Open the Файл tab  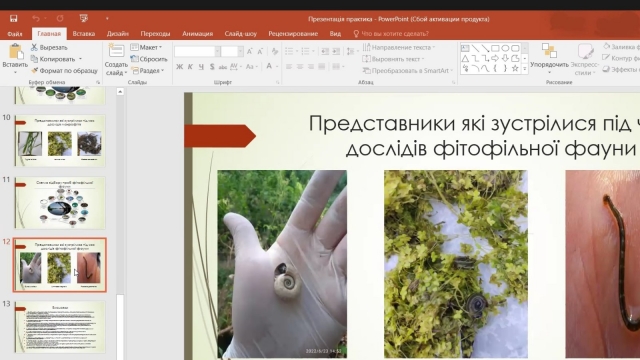pos(15,34)
